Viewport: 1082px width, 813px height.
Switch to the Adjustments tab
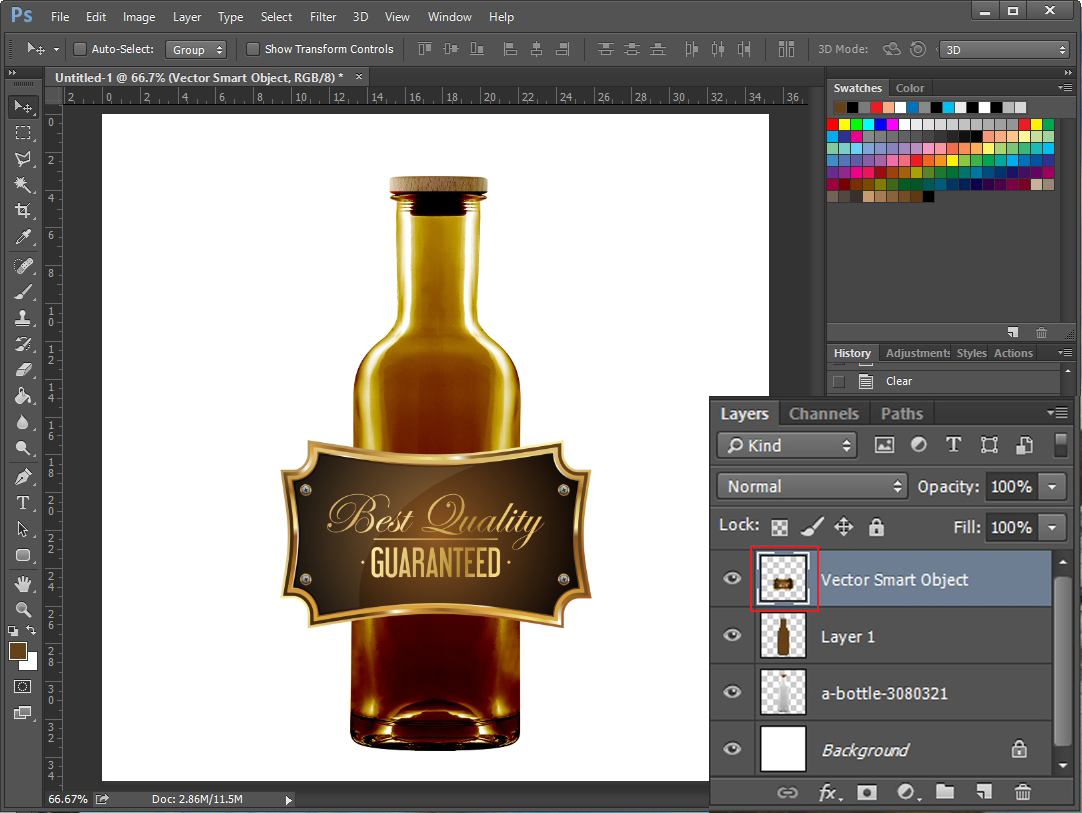point(918,353)
